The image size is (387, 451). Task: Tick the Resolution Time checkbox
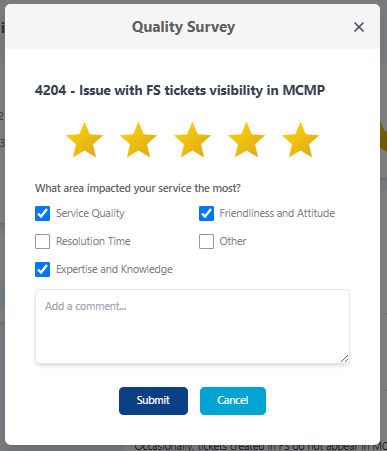point(42,241)
